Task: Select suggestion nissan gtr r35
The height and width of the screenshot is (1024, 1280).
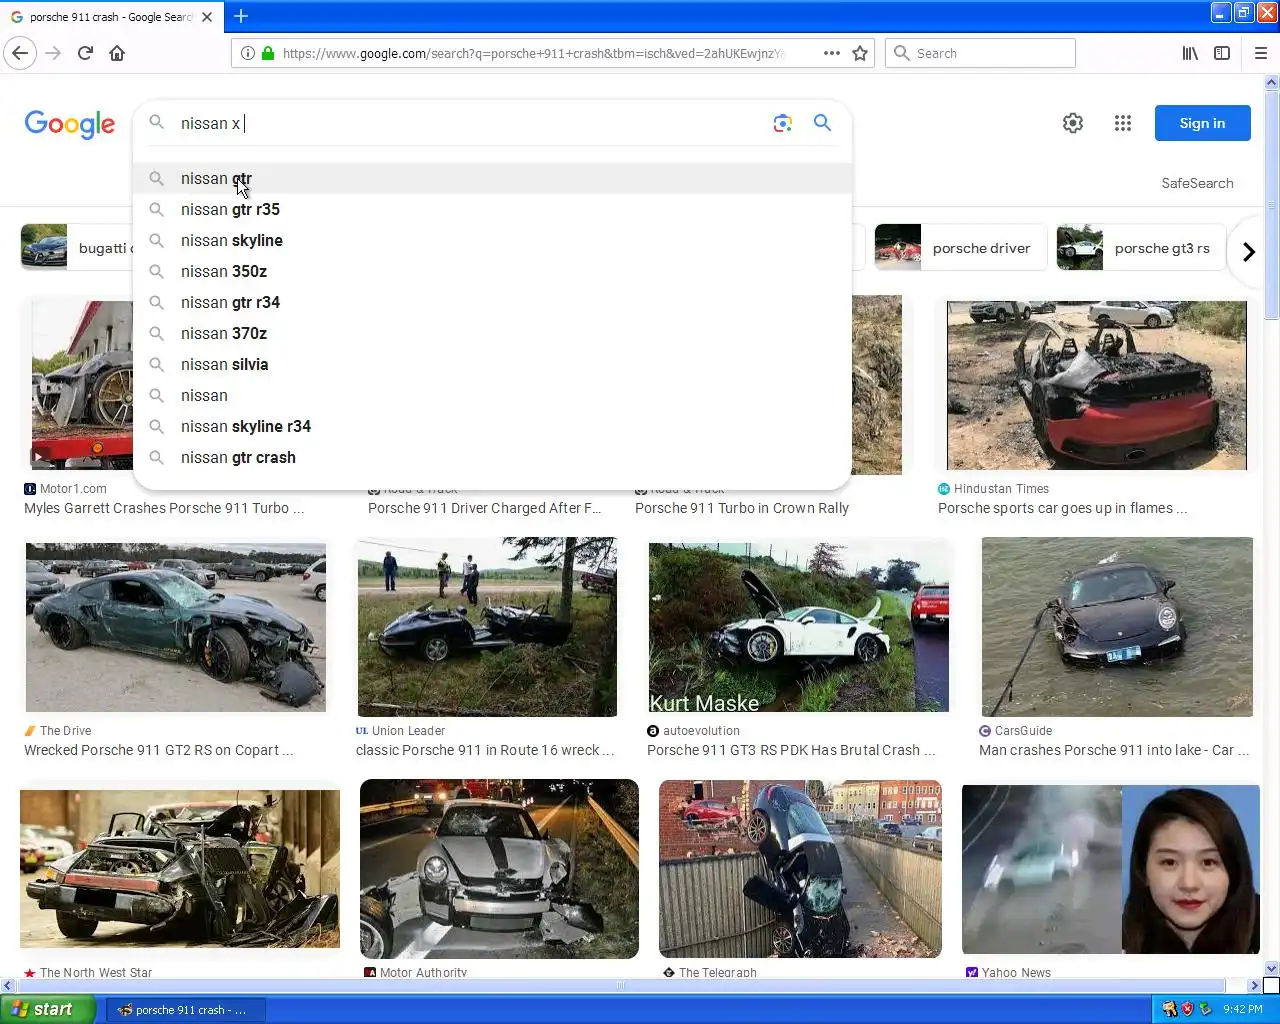Action: pyautogui.click(x=492, y=209)
